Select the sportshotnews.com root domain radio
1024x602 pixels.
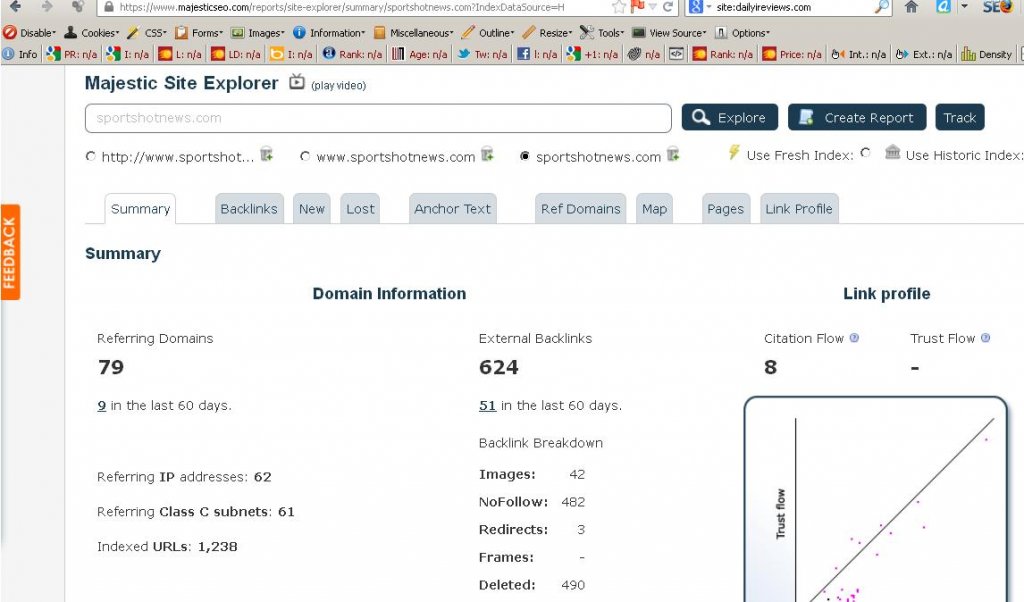[x=524, y=156]
